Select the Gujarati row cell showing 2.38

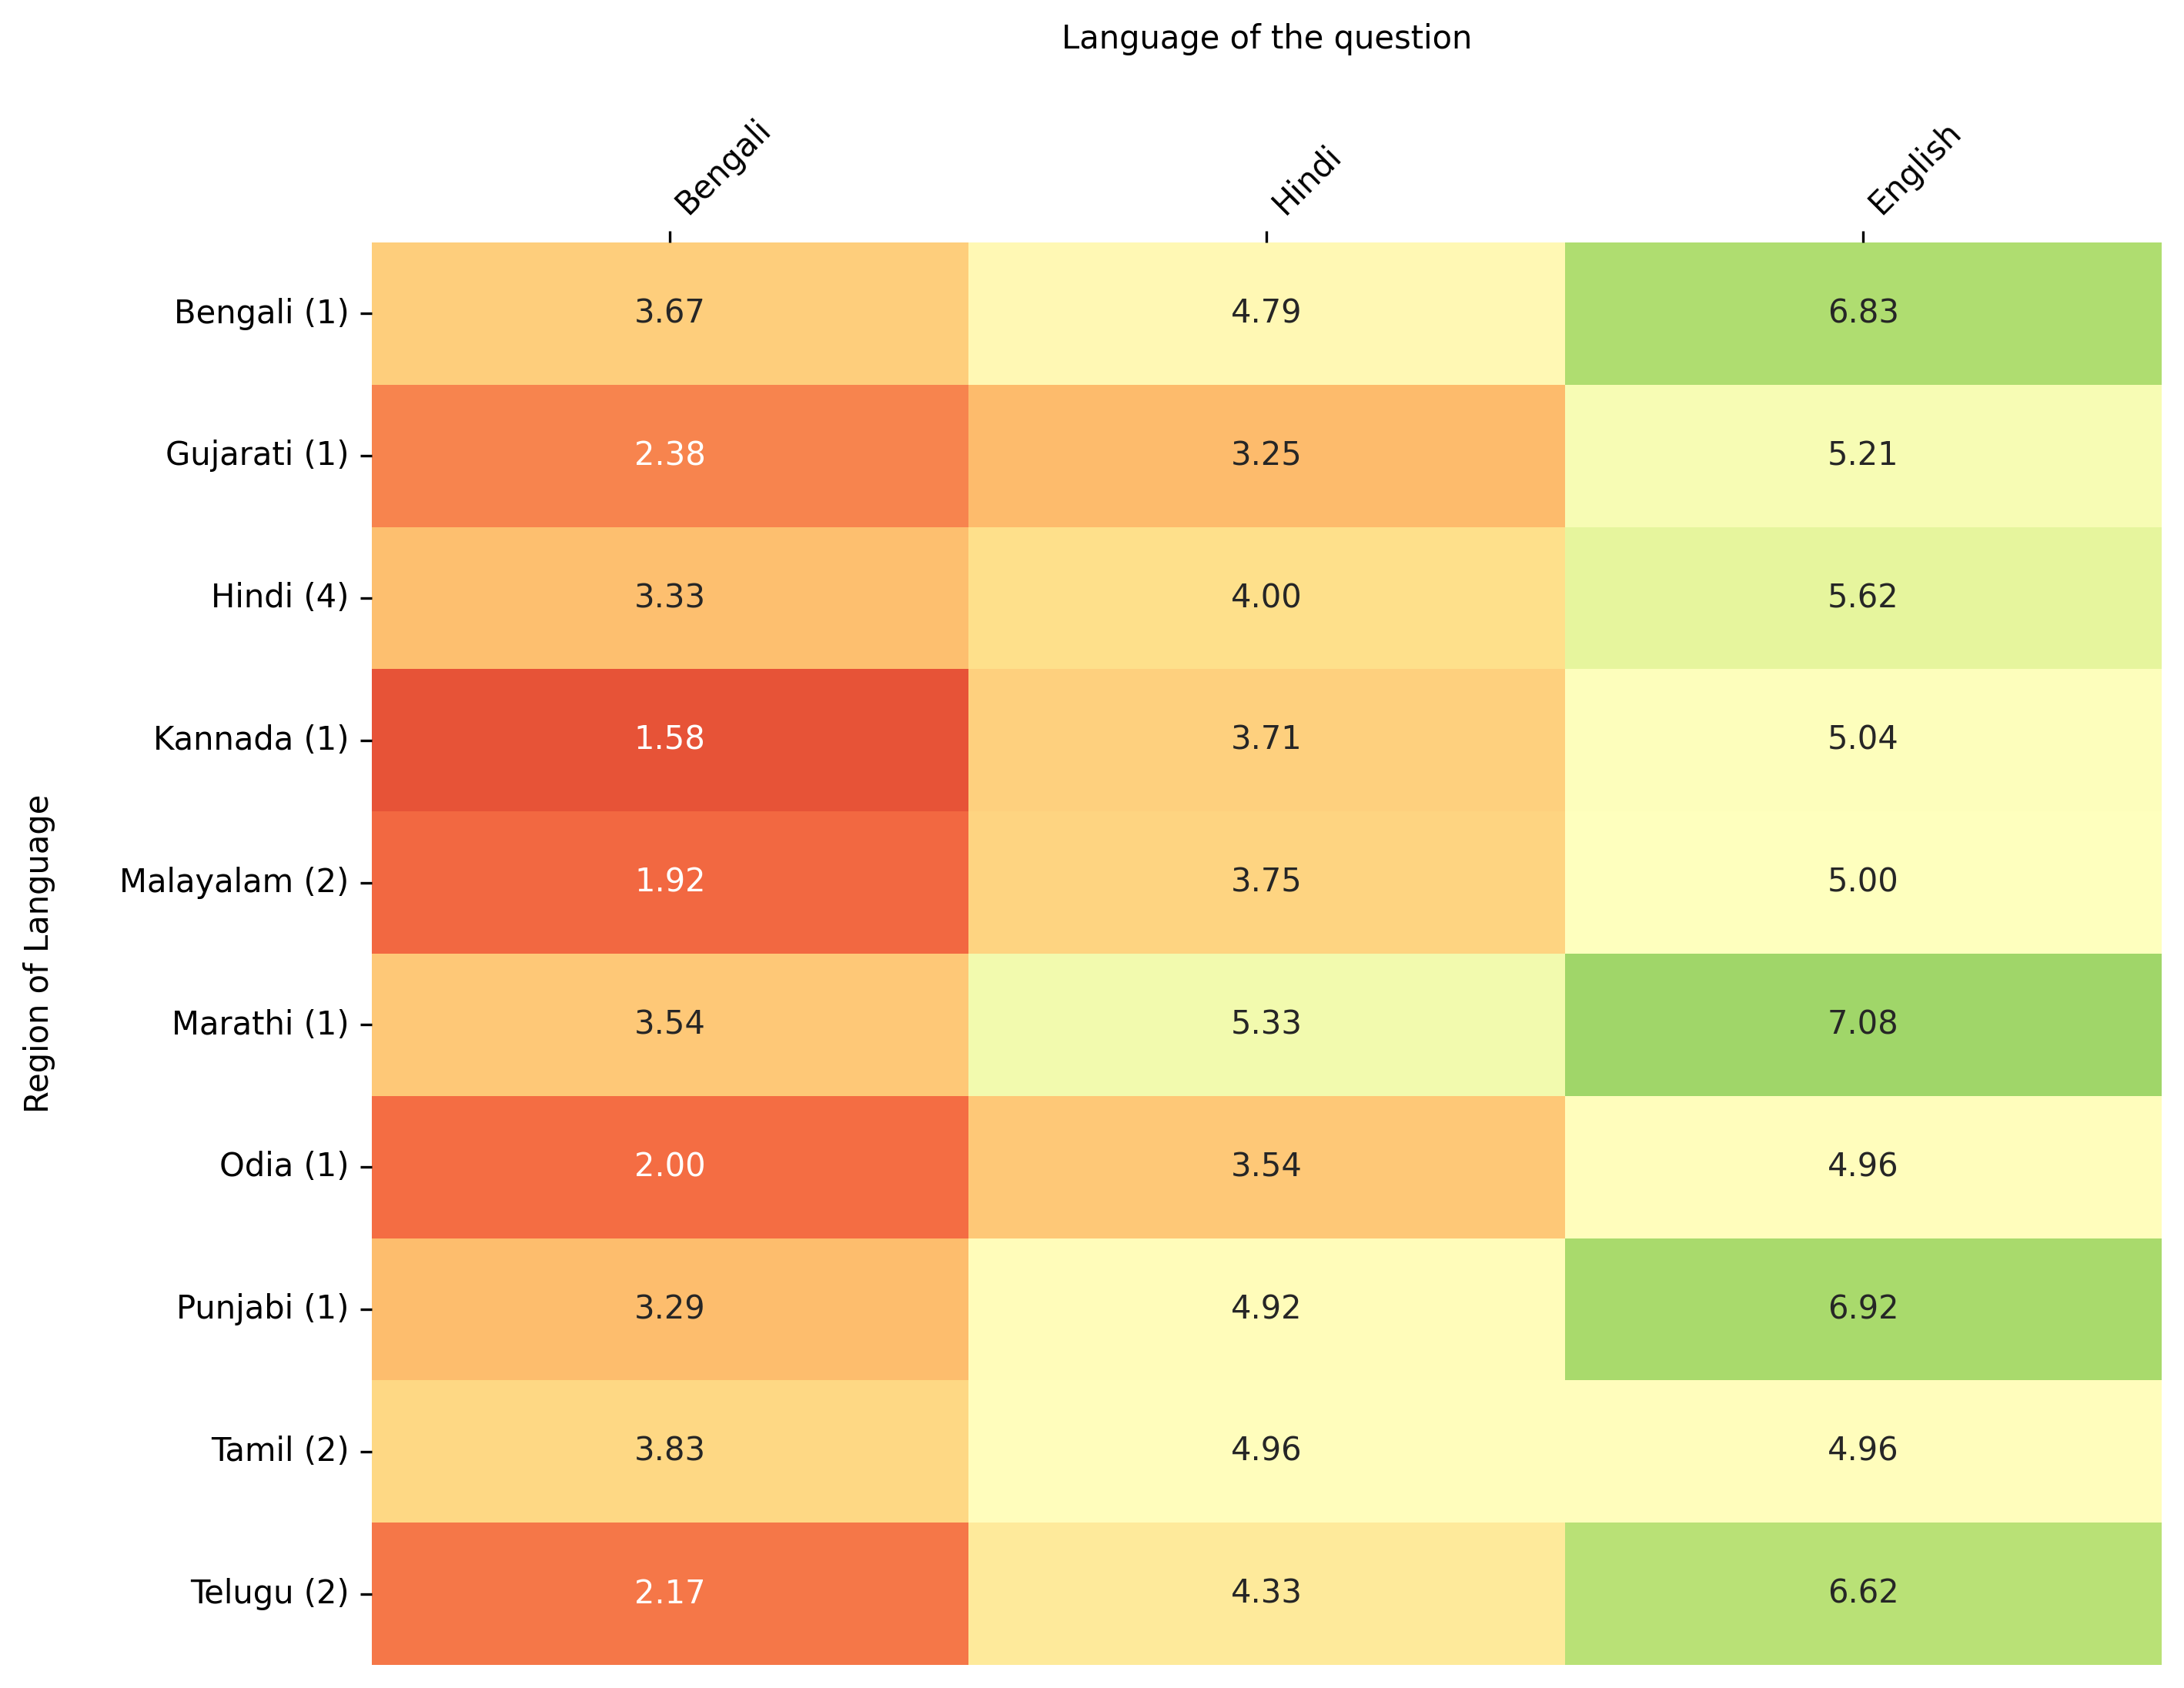(x=669, y=455)
